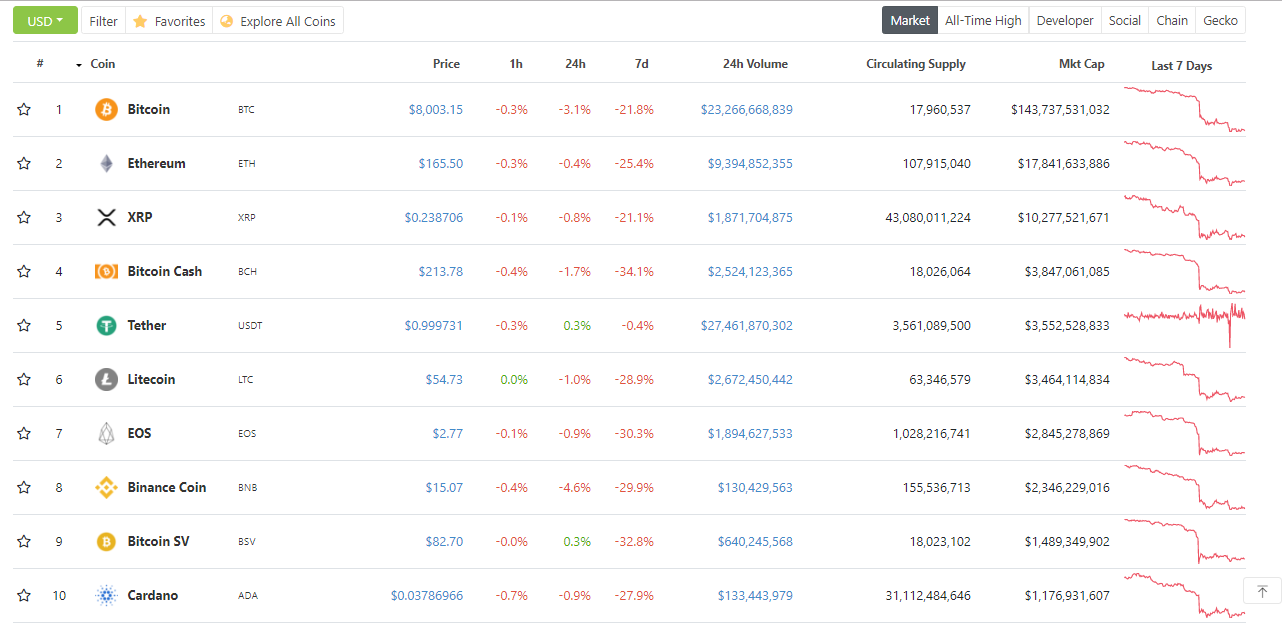Open Bitcoin 7-day sparkline chart
This screenshot has height=624, width=1282.
coord(1185,110)
